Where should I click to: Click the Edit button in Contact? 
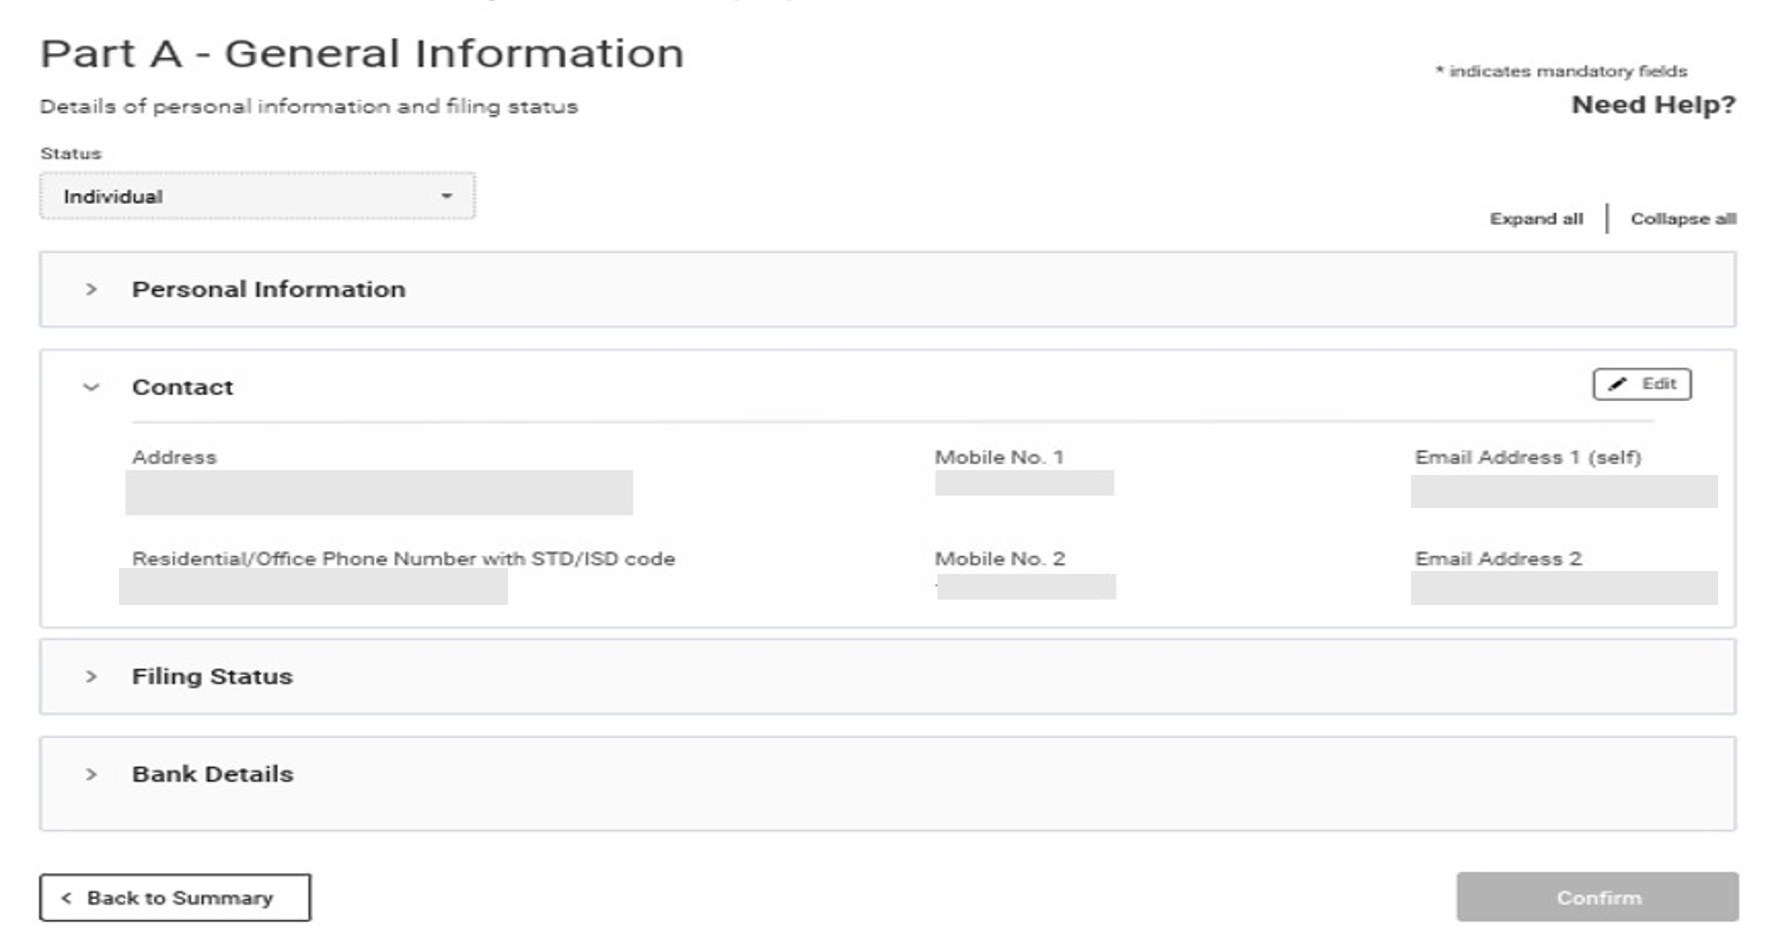point(1641,384)
